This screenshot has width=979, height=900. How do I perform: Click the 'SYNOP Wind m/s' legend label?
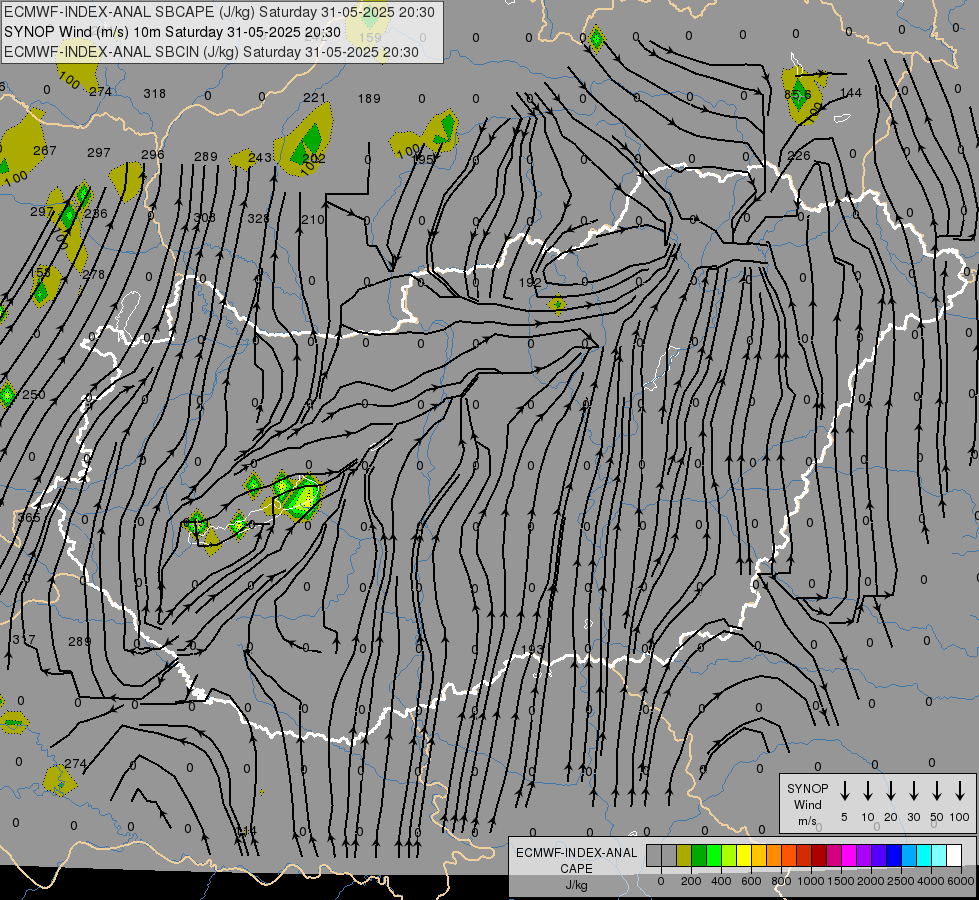coord(807,804)
